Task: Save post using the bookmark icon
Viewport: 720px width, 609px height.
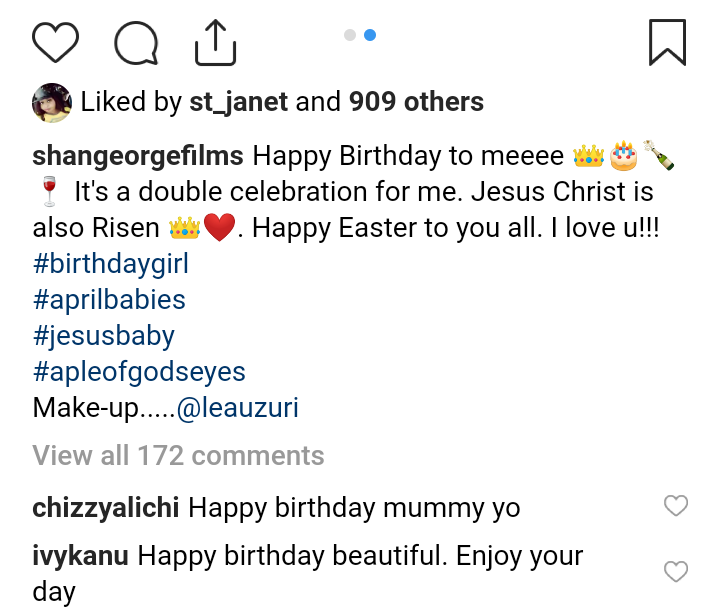Action: [x=667, y=43]
